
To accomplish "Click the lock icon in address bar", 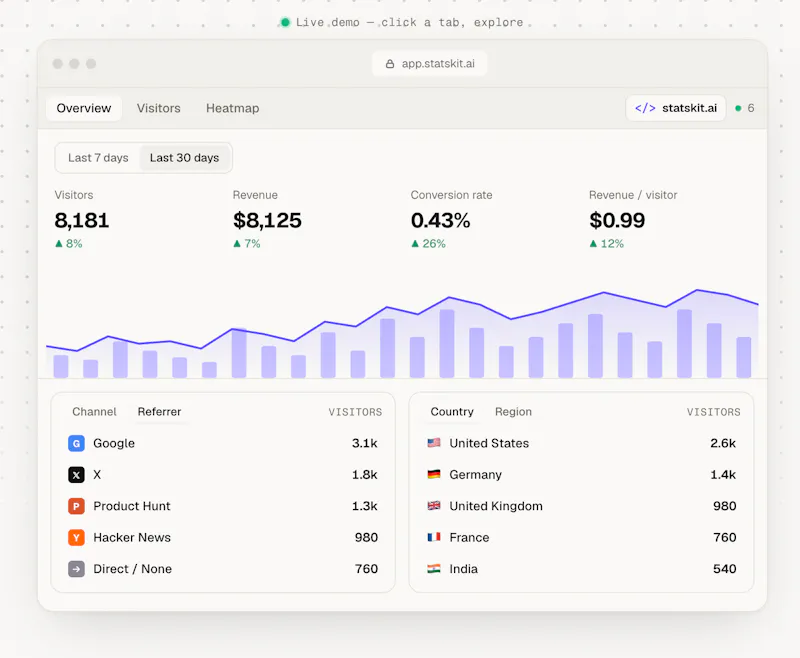I will click(x=390, y=64).
